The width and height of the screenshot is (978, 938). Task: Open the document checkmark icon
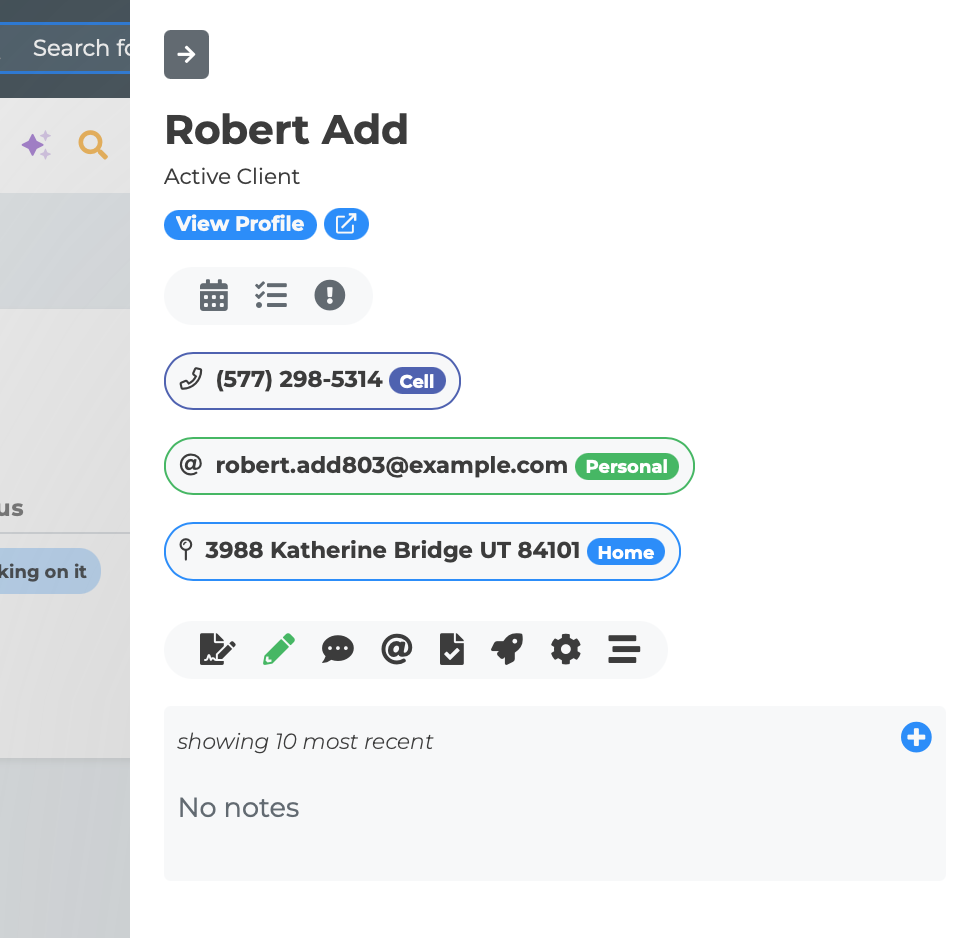coord(452,650)
